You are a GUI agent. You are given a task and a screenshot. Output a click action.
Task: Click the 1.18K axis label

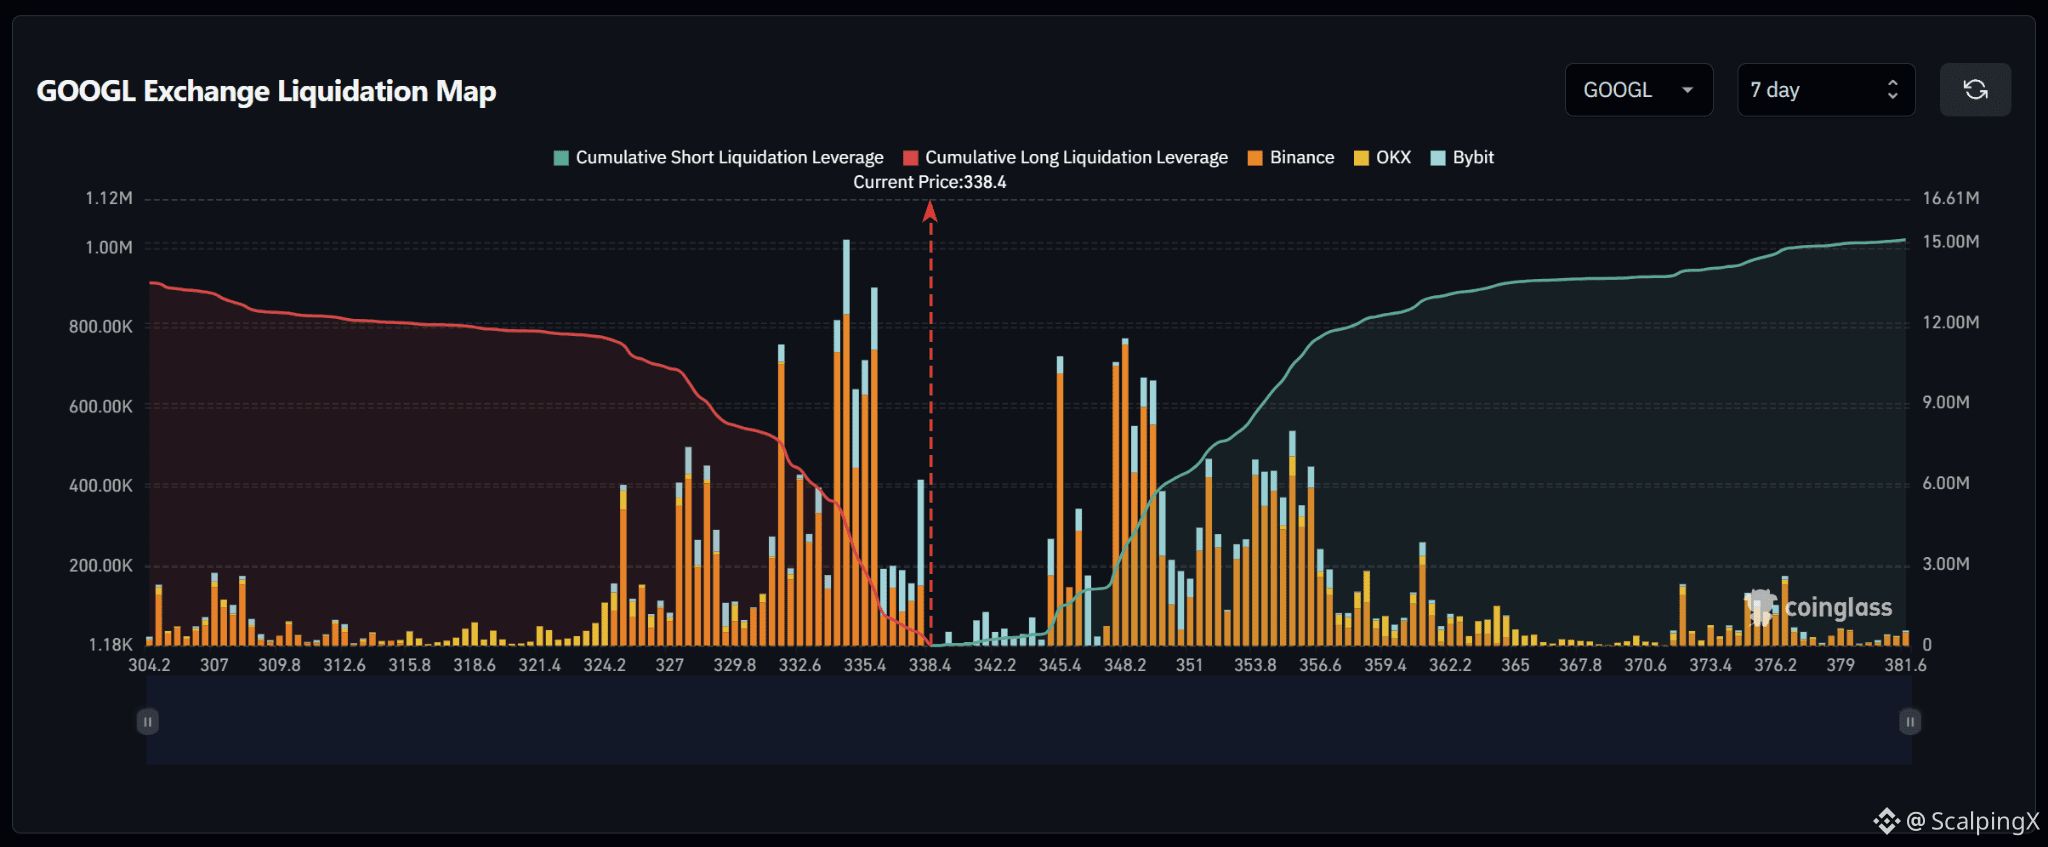[x=111, y=645]
